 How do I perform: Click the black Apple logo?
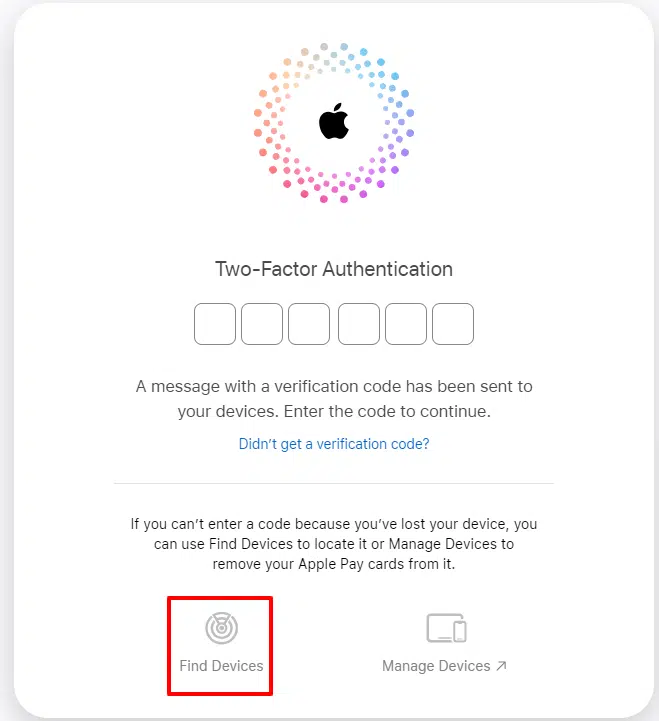click(334, 121)
